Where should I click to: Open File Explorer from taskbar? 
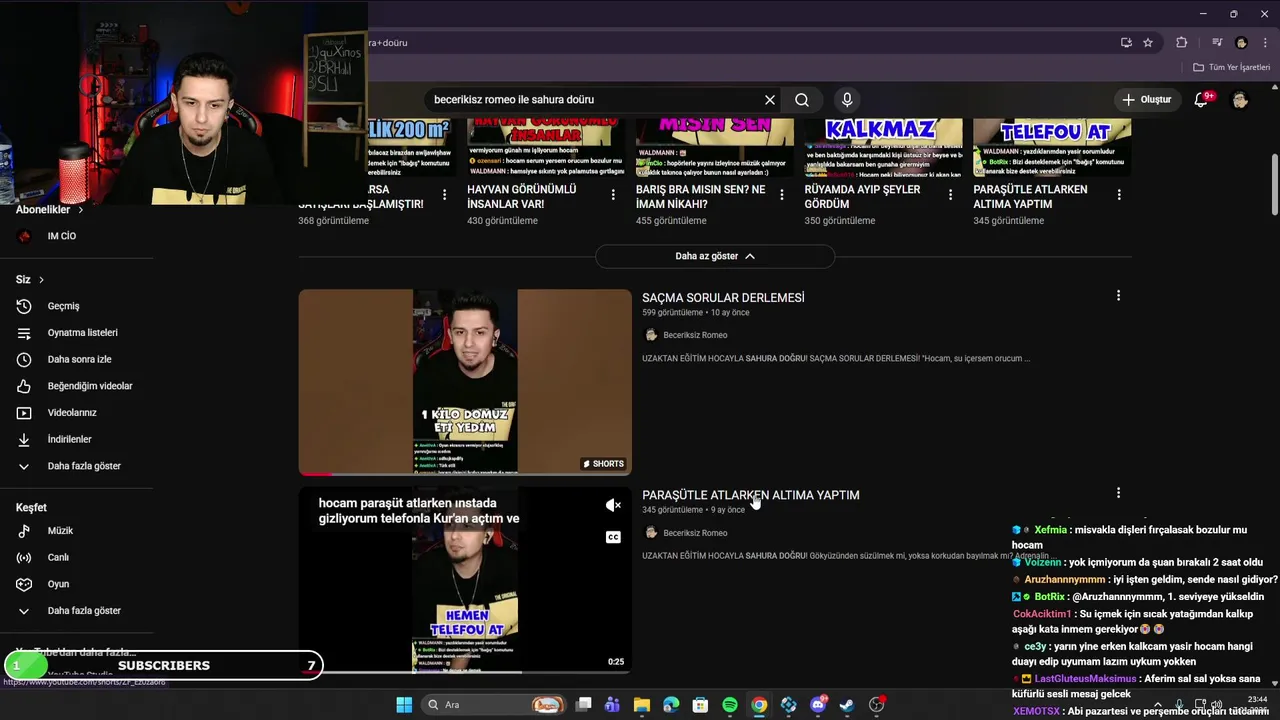642,705
